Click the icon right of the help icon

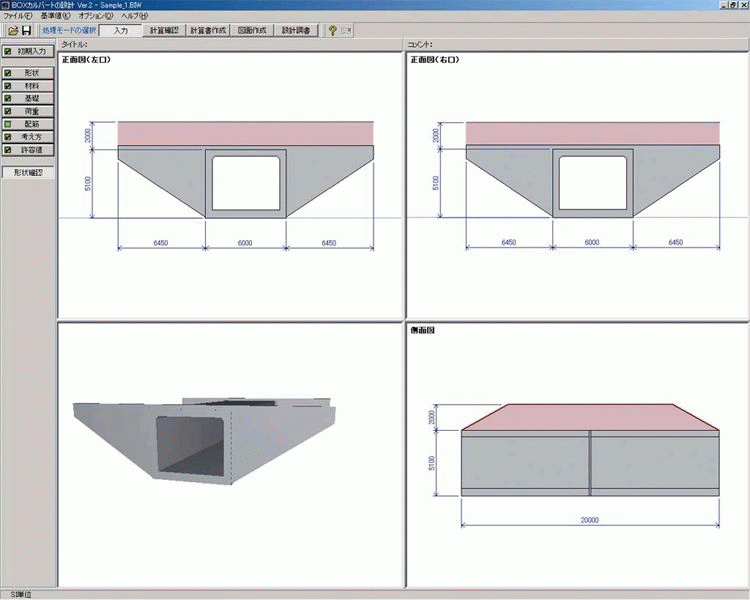coord(346,30)
